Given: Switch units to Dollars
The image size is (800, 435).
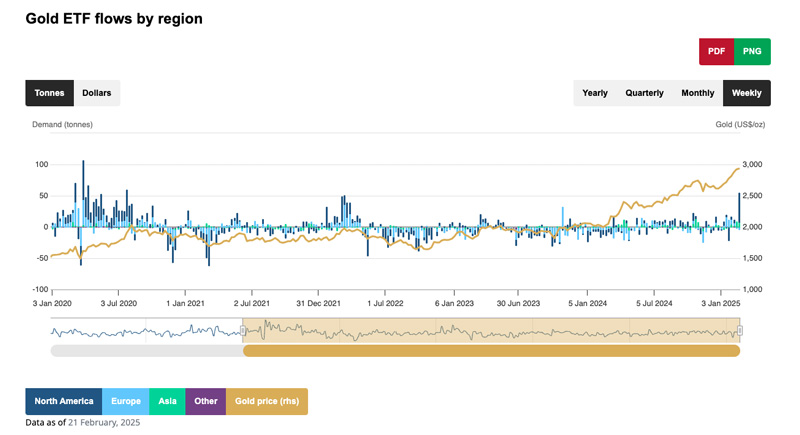Looking at the screenshot, I should 97,93.
